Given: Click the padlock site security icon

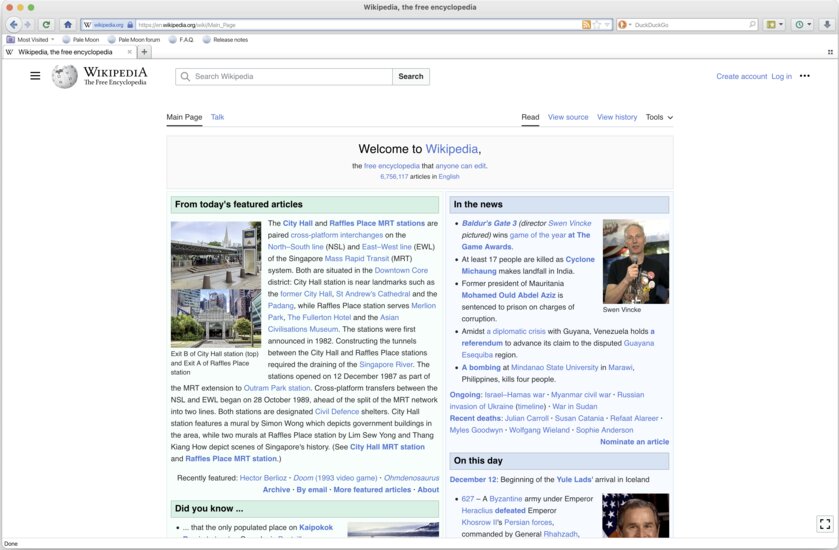Looking at the screenshot, I should [x=130, y=25].
